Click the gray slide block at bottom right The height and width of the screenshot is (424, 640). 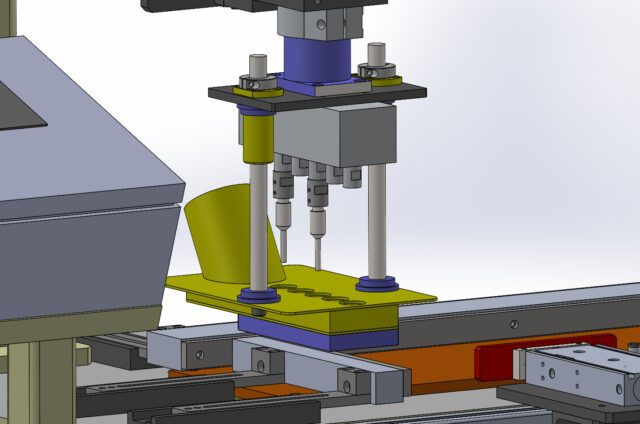pos(575,368)
